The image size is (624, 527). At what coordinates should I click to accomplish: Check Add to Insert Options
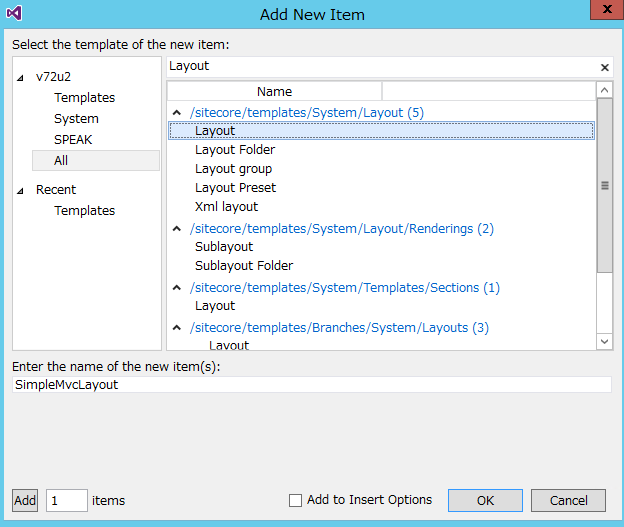(295, 500)
